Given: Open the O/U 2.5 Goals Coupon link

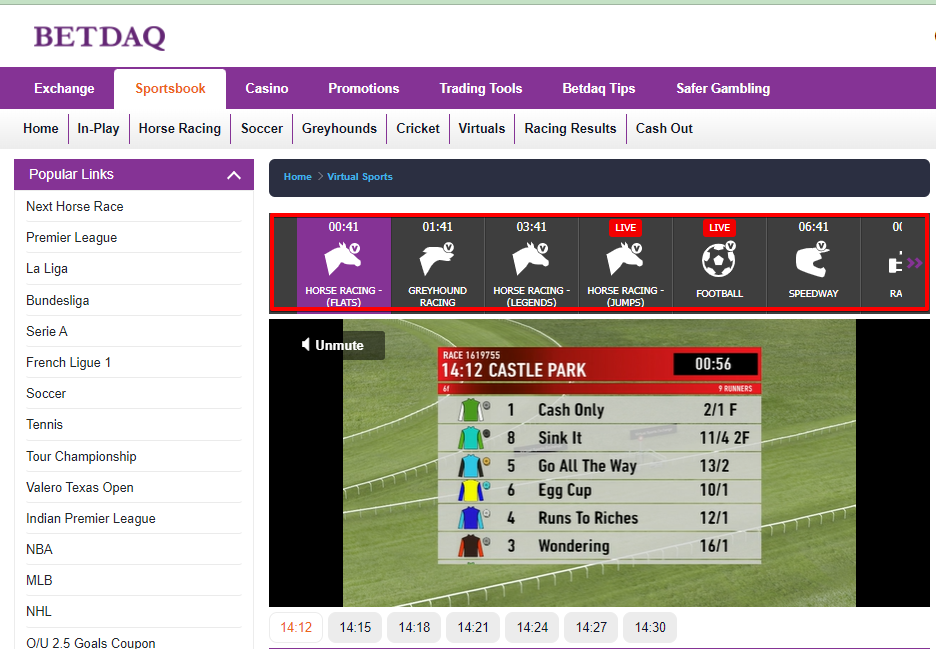Looking at the screenshot, I should [x=91, y=642].
